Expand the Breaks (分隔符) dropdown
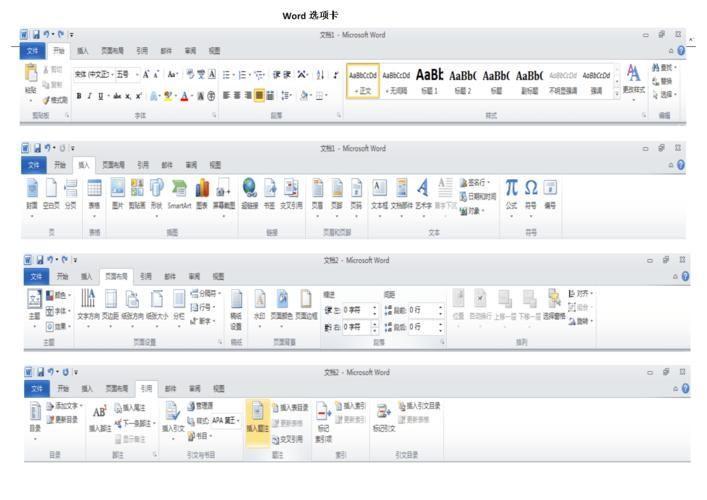 [206, 294]
